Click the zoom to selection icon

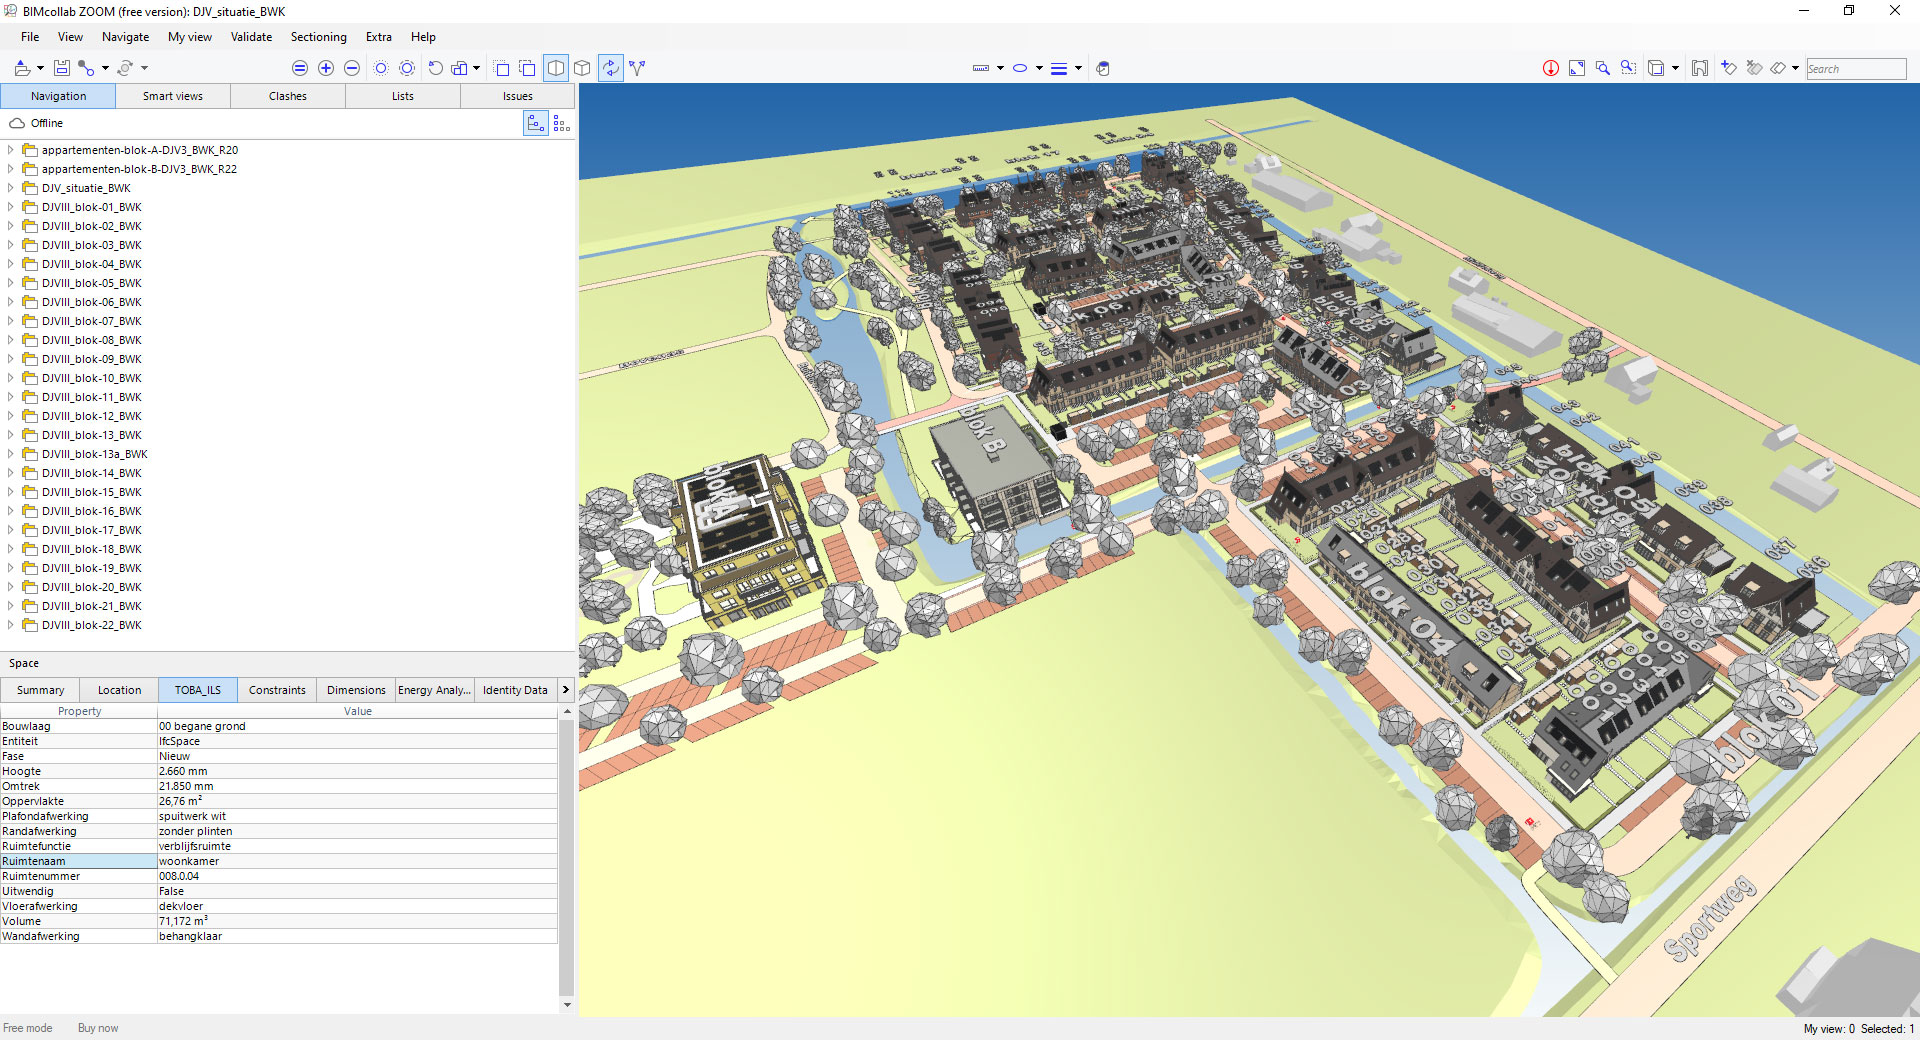[1629, 68]
